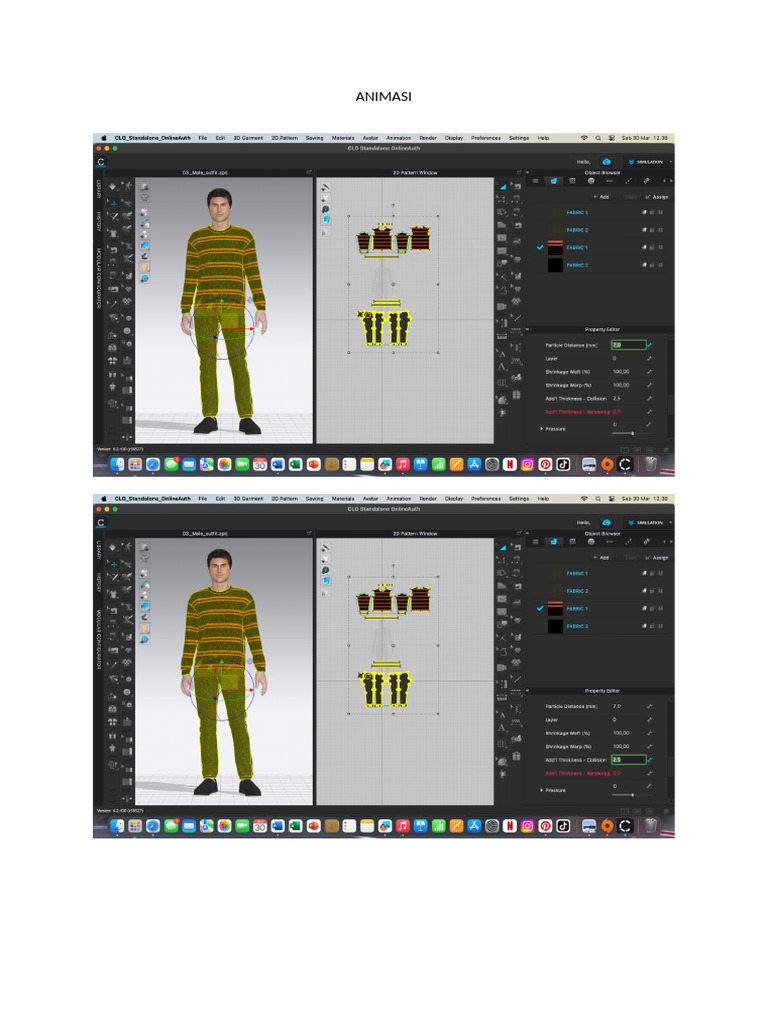The width and height of the screenshot is (768, 1024).
Task: Expand the Pressure section in top Property Editor
Action: pos(542,428)
